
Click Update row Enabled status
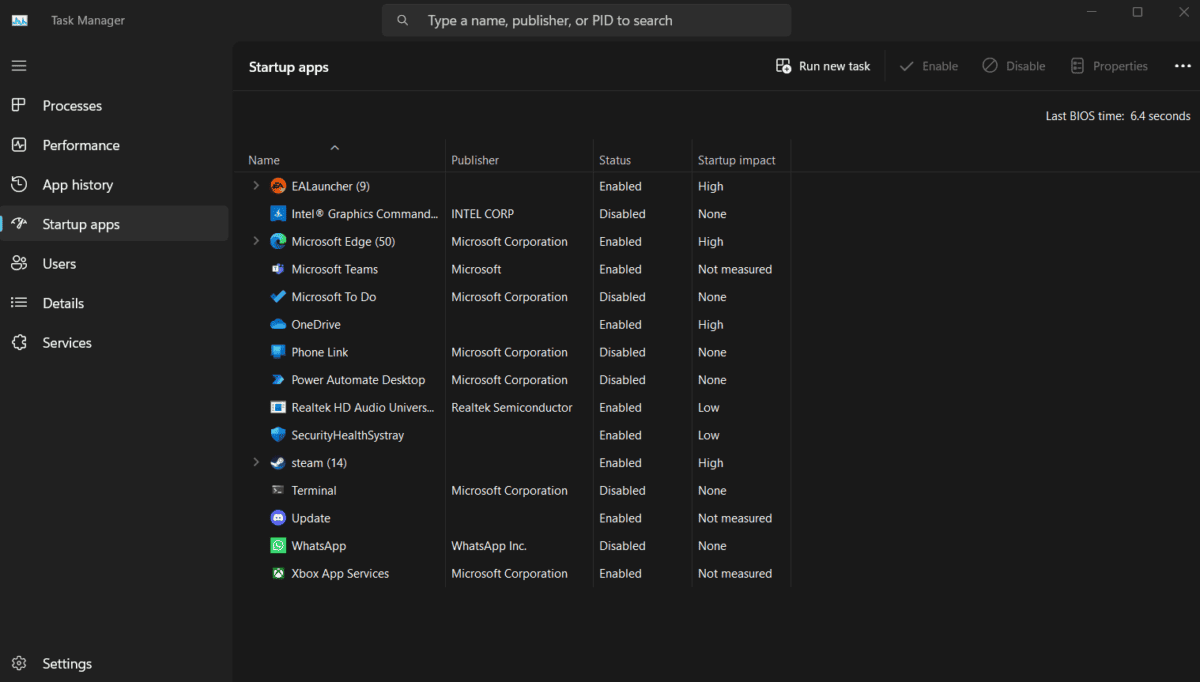tap(620, 518)
